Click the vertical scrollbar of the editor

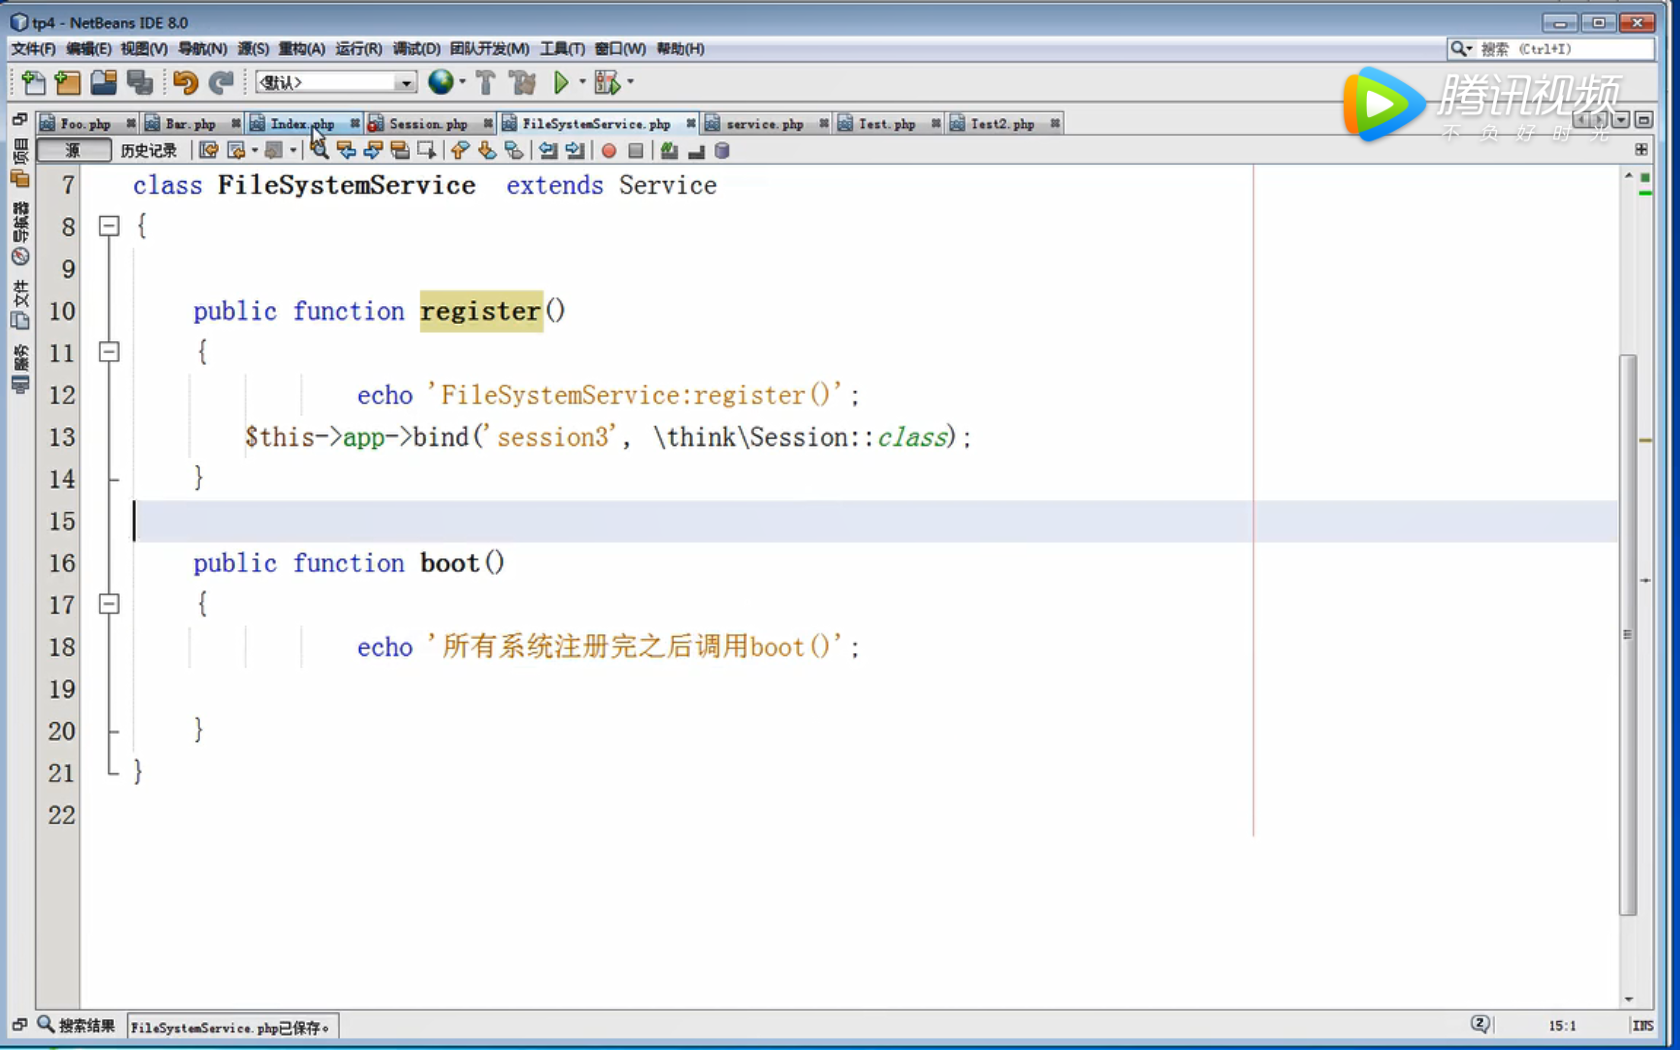pyautogui.click(x=1628, y=634)
